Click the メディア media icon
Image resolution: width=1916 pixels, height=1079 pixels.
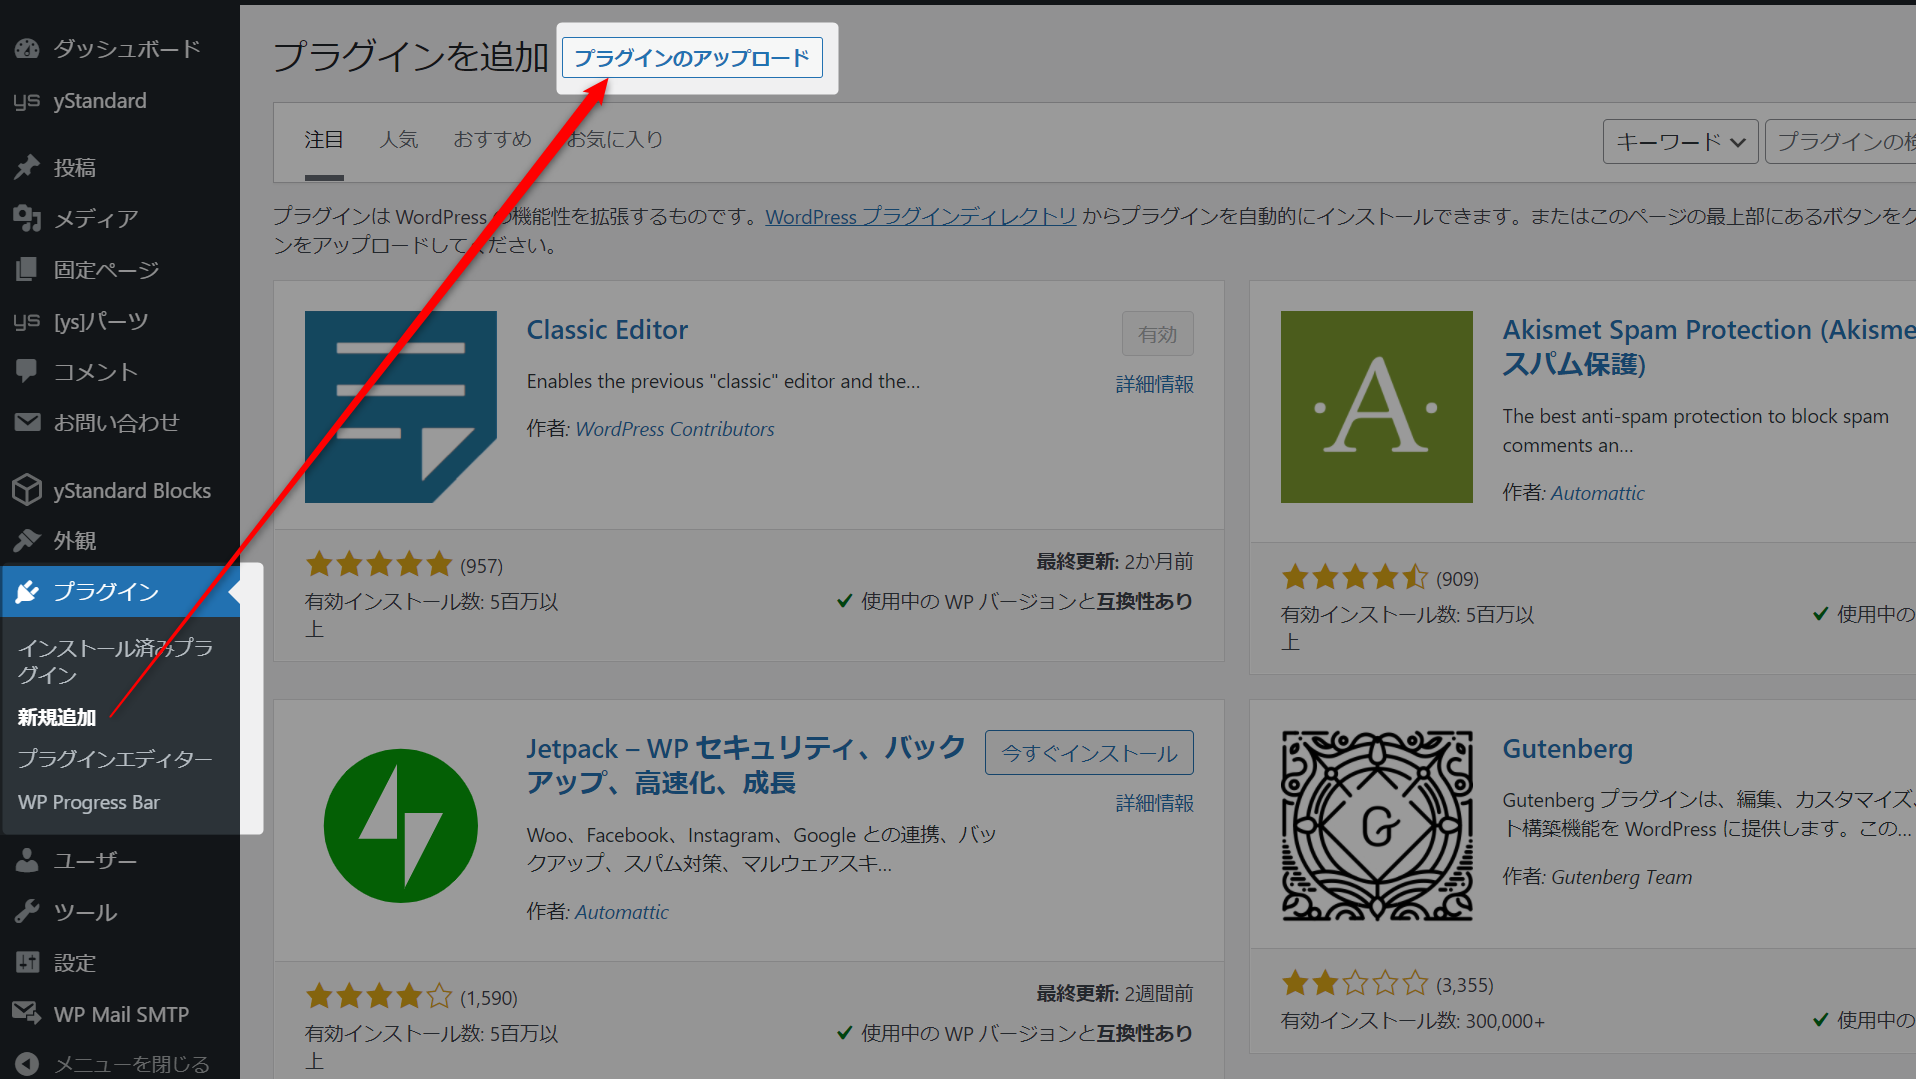(27, 218)
